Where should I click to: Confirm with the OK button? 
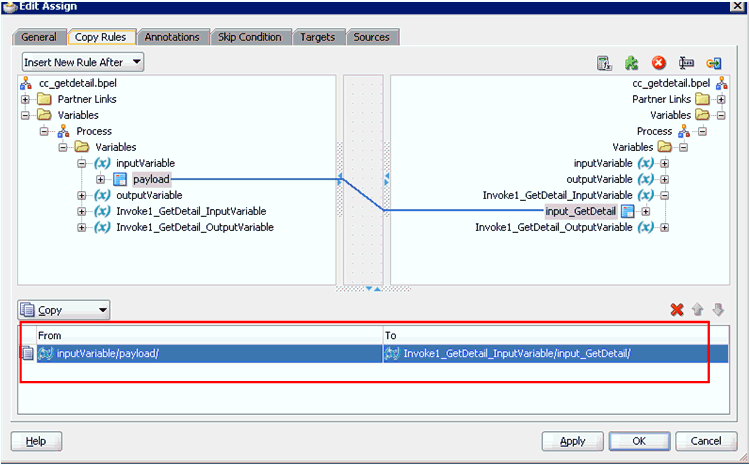639,441
